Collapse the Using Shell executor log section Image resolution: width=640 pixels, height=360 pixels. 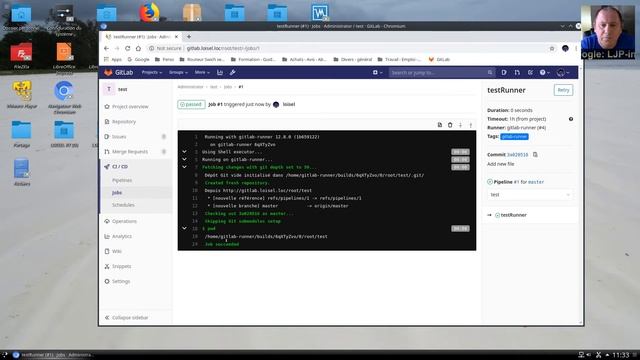click(184, 152)
